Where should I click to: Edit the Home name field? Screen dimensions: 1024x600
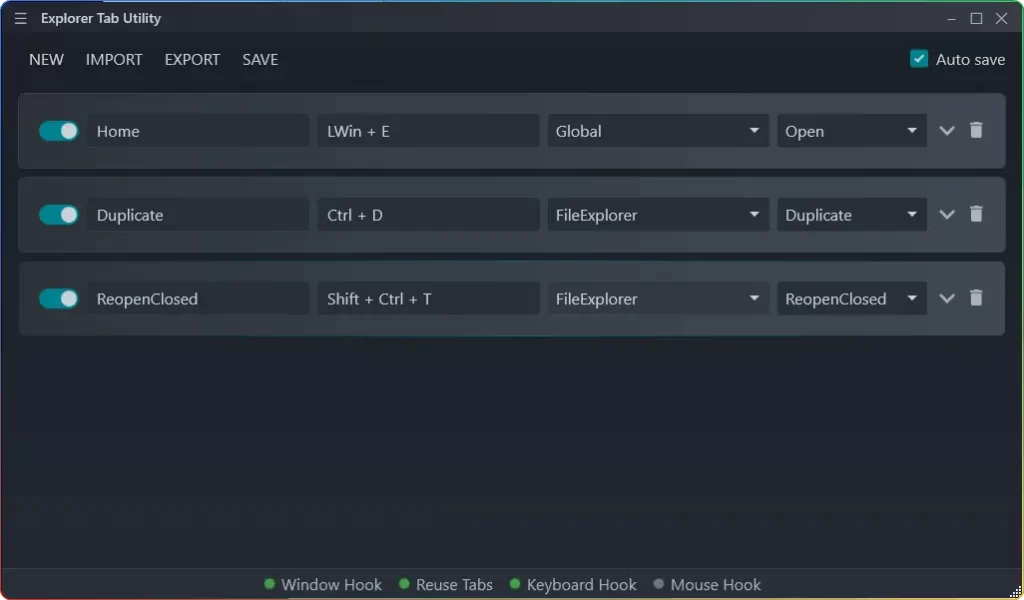[198, 131]
